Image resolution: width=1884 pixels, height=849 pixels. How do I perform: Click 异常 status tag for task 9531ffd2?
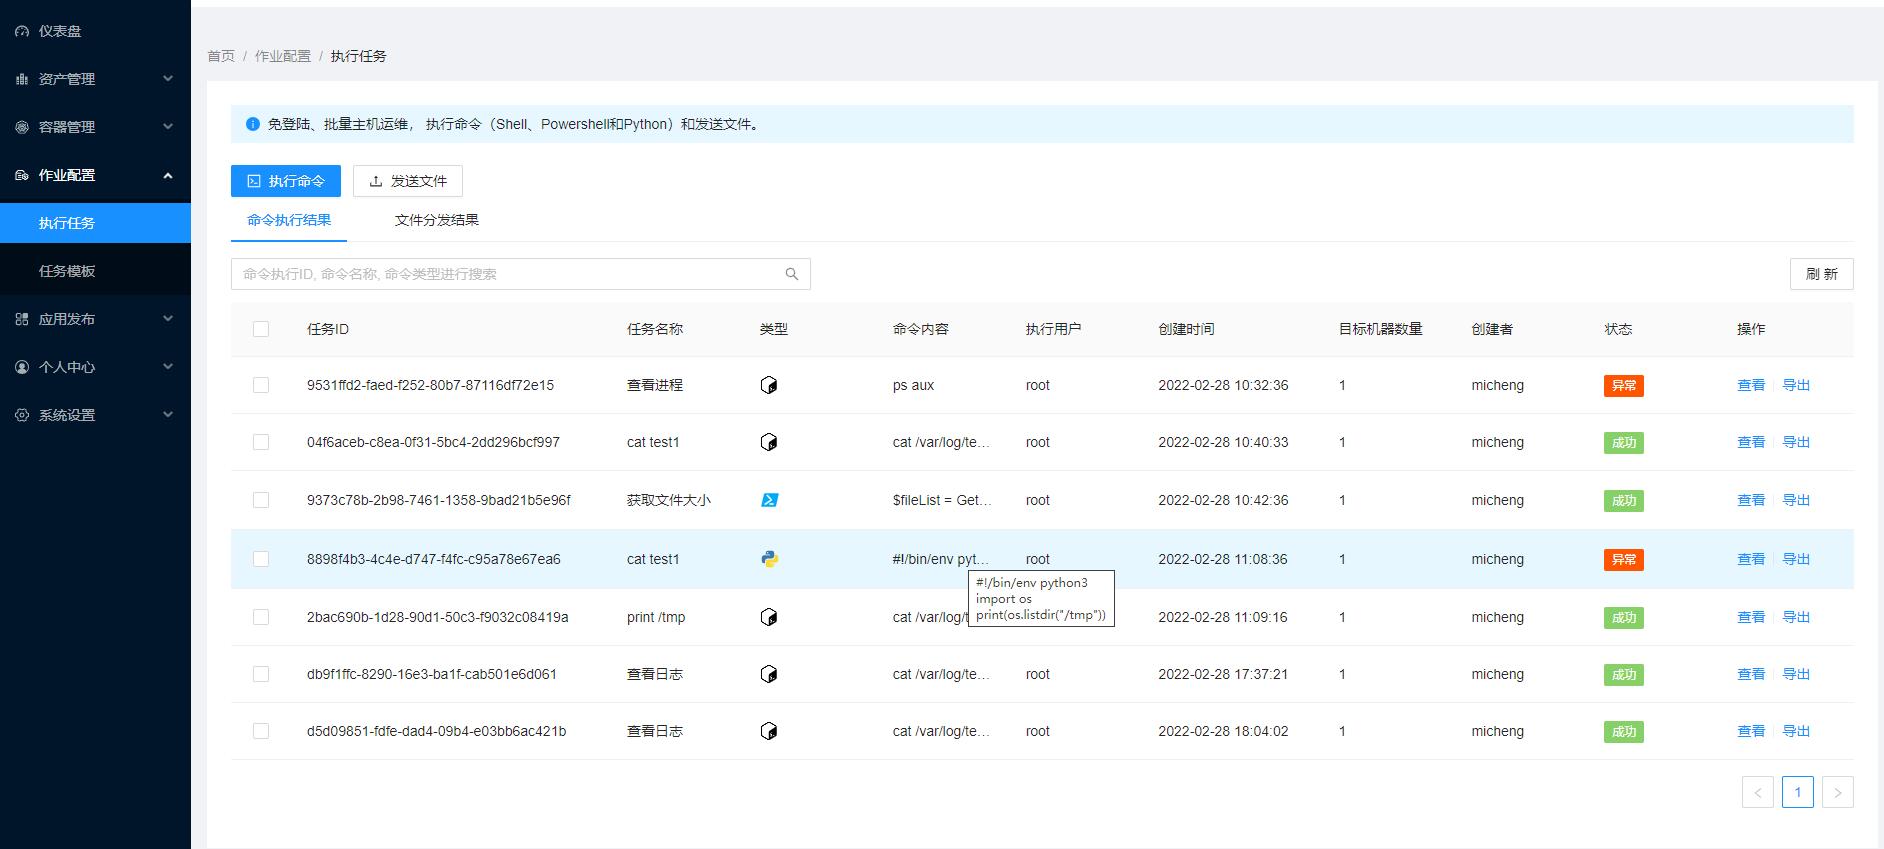[x=1624, y=386]
